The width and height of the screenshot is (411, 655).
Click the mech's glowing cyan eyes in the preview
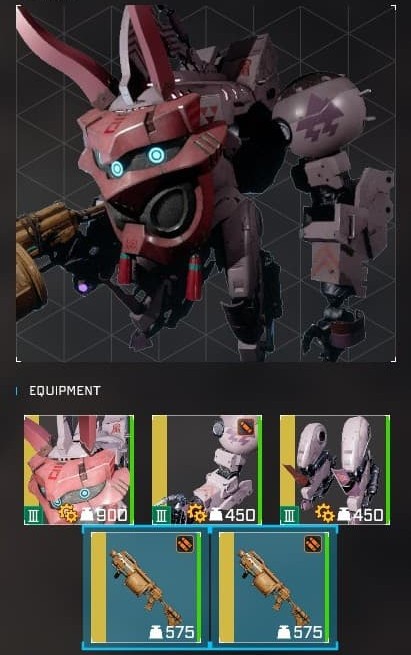(137, 162)
